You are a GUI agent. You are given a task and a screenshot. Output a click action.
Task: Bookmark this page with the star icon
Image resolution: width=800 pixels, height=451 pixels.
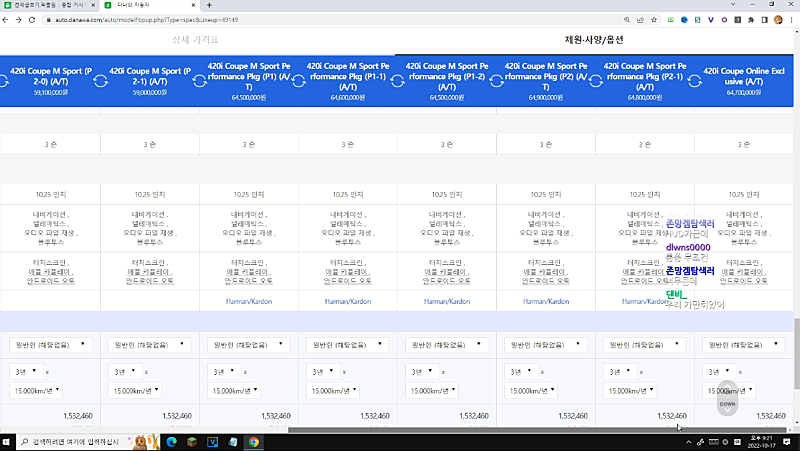pyautogui.click(x=654, y=20)
